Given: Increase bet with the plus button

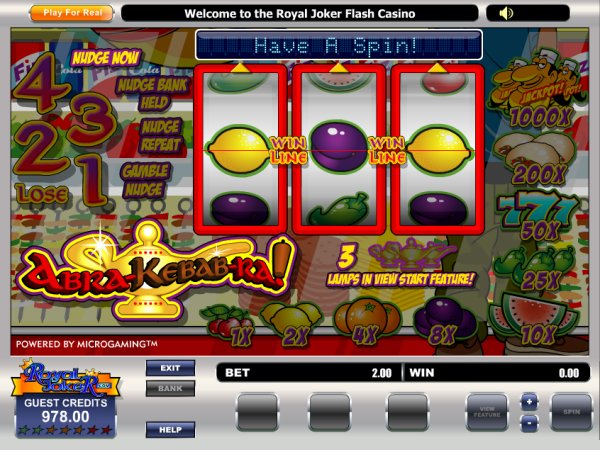Looking at the screenshot, I should [530, 402].
